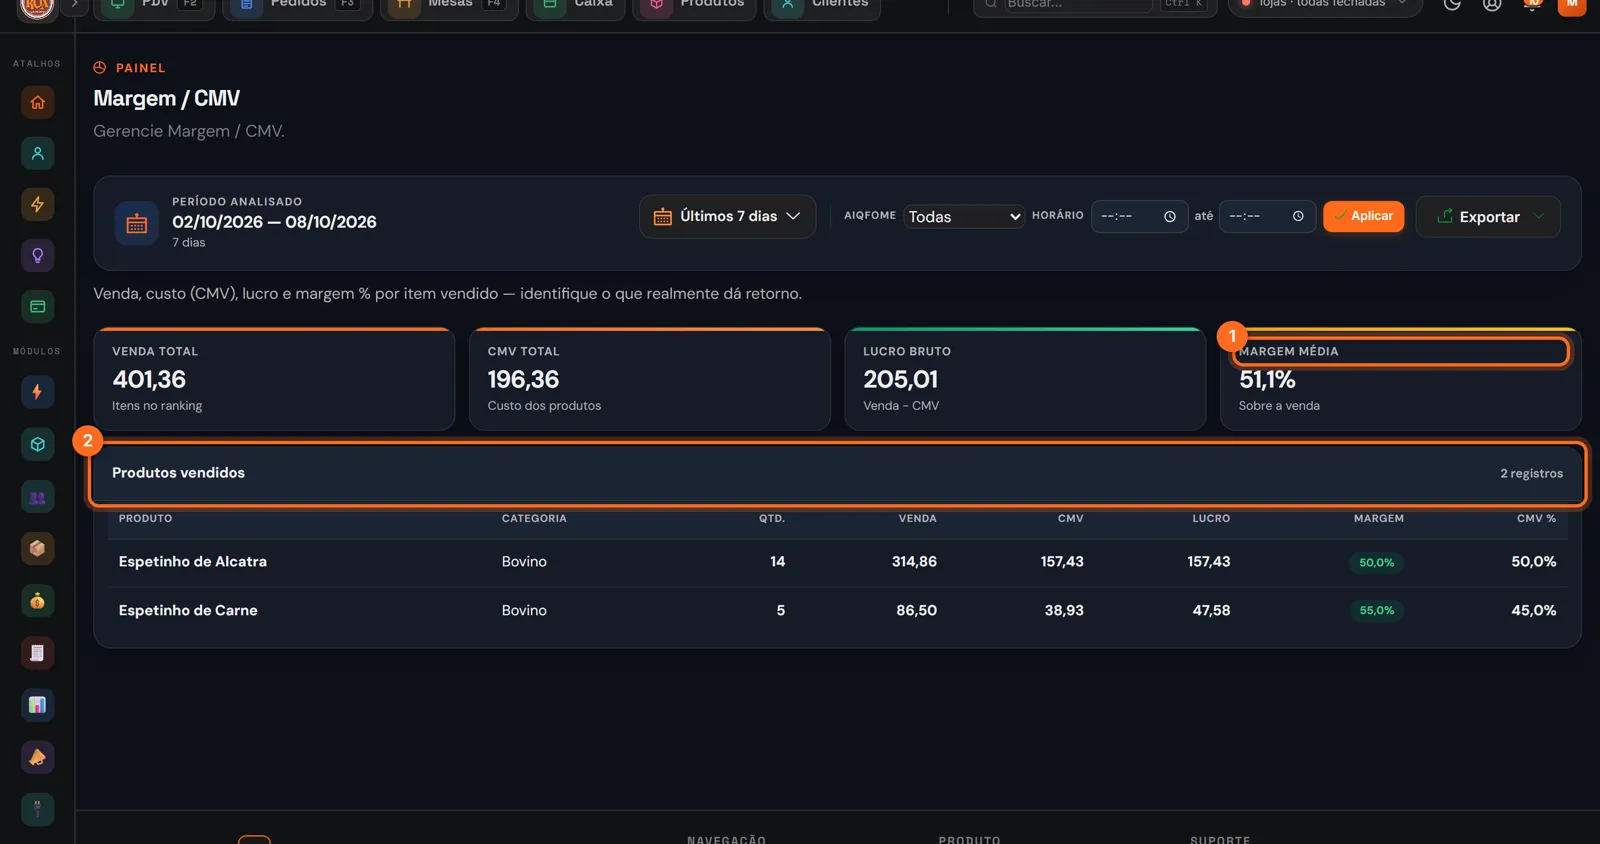The height and width of the screenshot is (844, 1600).
Task: Sort table by the MARGEM column header
Action: [x=1378, y=518]
